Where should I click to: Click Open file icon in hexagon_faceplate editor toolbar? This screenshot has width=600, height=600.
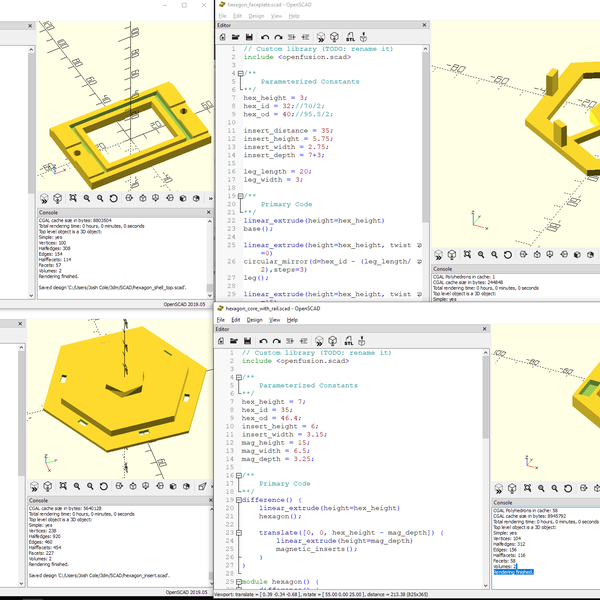235,37
